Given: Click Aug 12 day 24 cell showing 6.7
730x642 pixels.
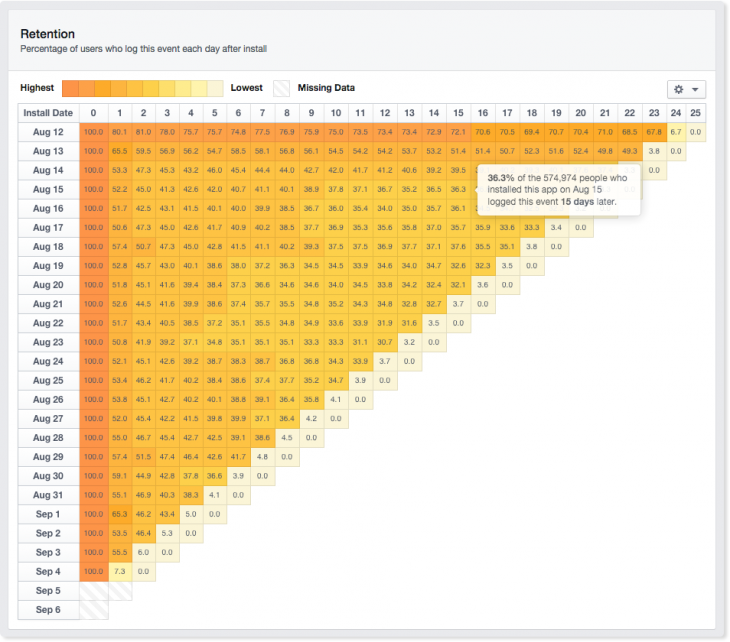Looking at the screenshot, I should (676, 132).
